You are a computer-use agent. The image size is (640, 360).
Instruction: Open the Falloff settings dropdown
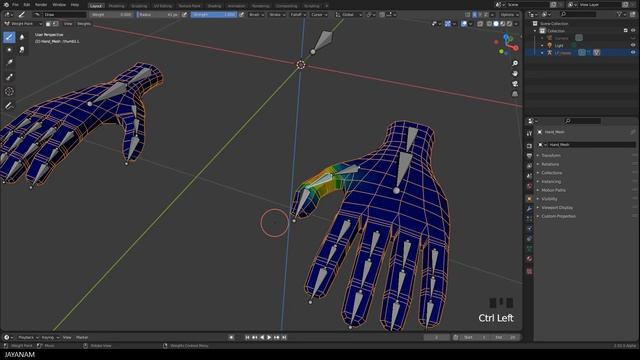click(298, 15)
